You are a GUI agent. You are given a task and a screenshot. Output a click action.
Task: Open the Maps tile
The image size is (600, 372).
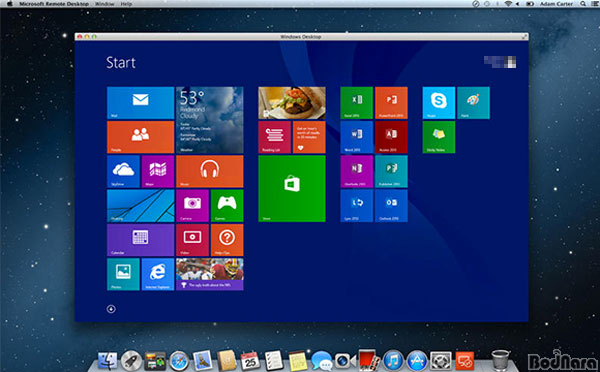(x=158, y=171)
